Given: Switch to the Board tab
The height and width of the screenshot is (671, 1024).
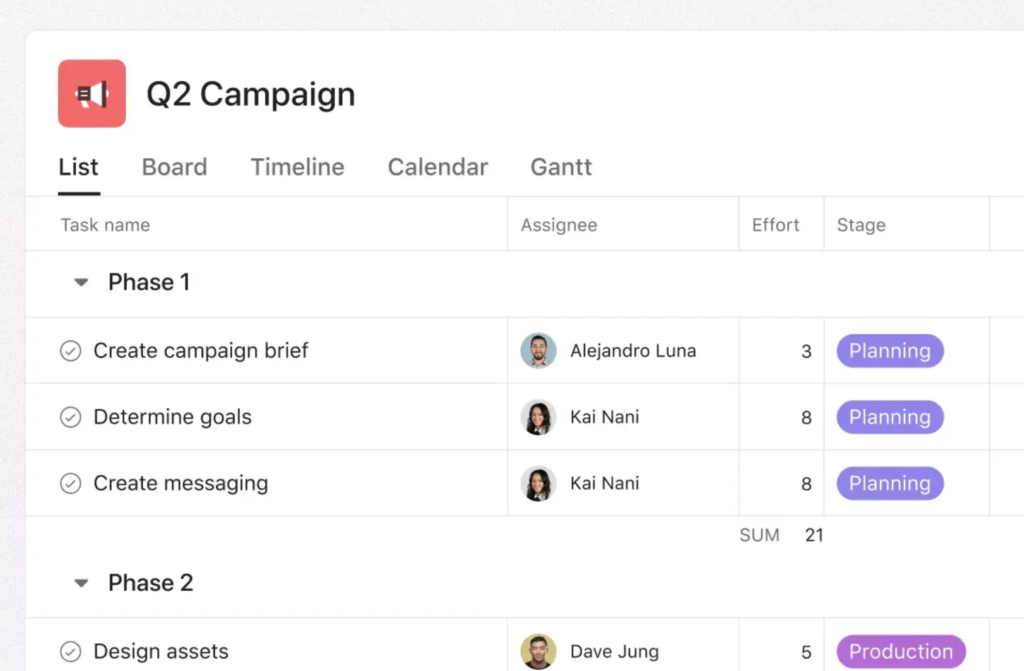Looking at the screenshot, I should click(x=174, y=167).
